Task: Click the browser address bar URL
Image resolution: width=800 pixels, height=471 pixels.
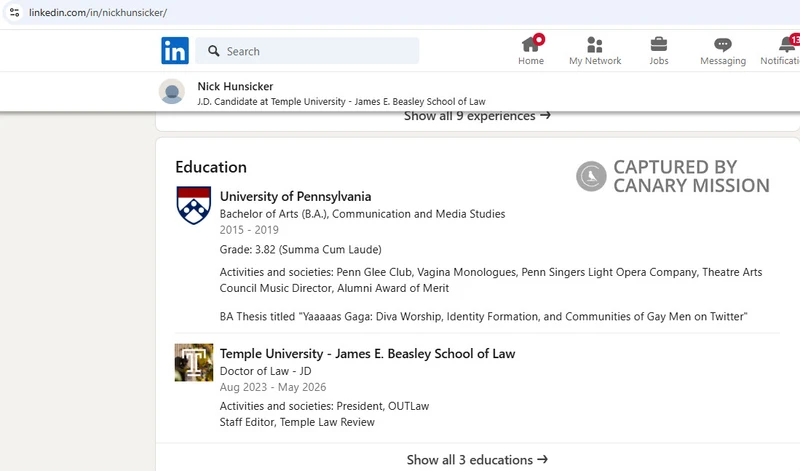Action: pyautogui.click(x=98, y=12)
